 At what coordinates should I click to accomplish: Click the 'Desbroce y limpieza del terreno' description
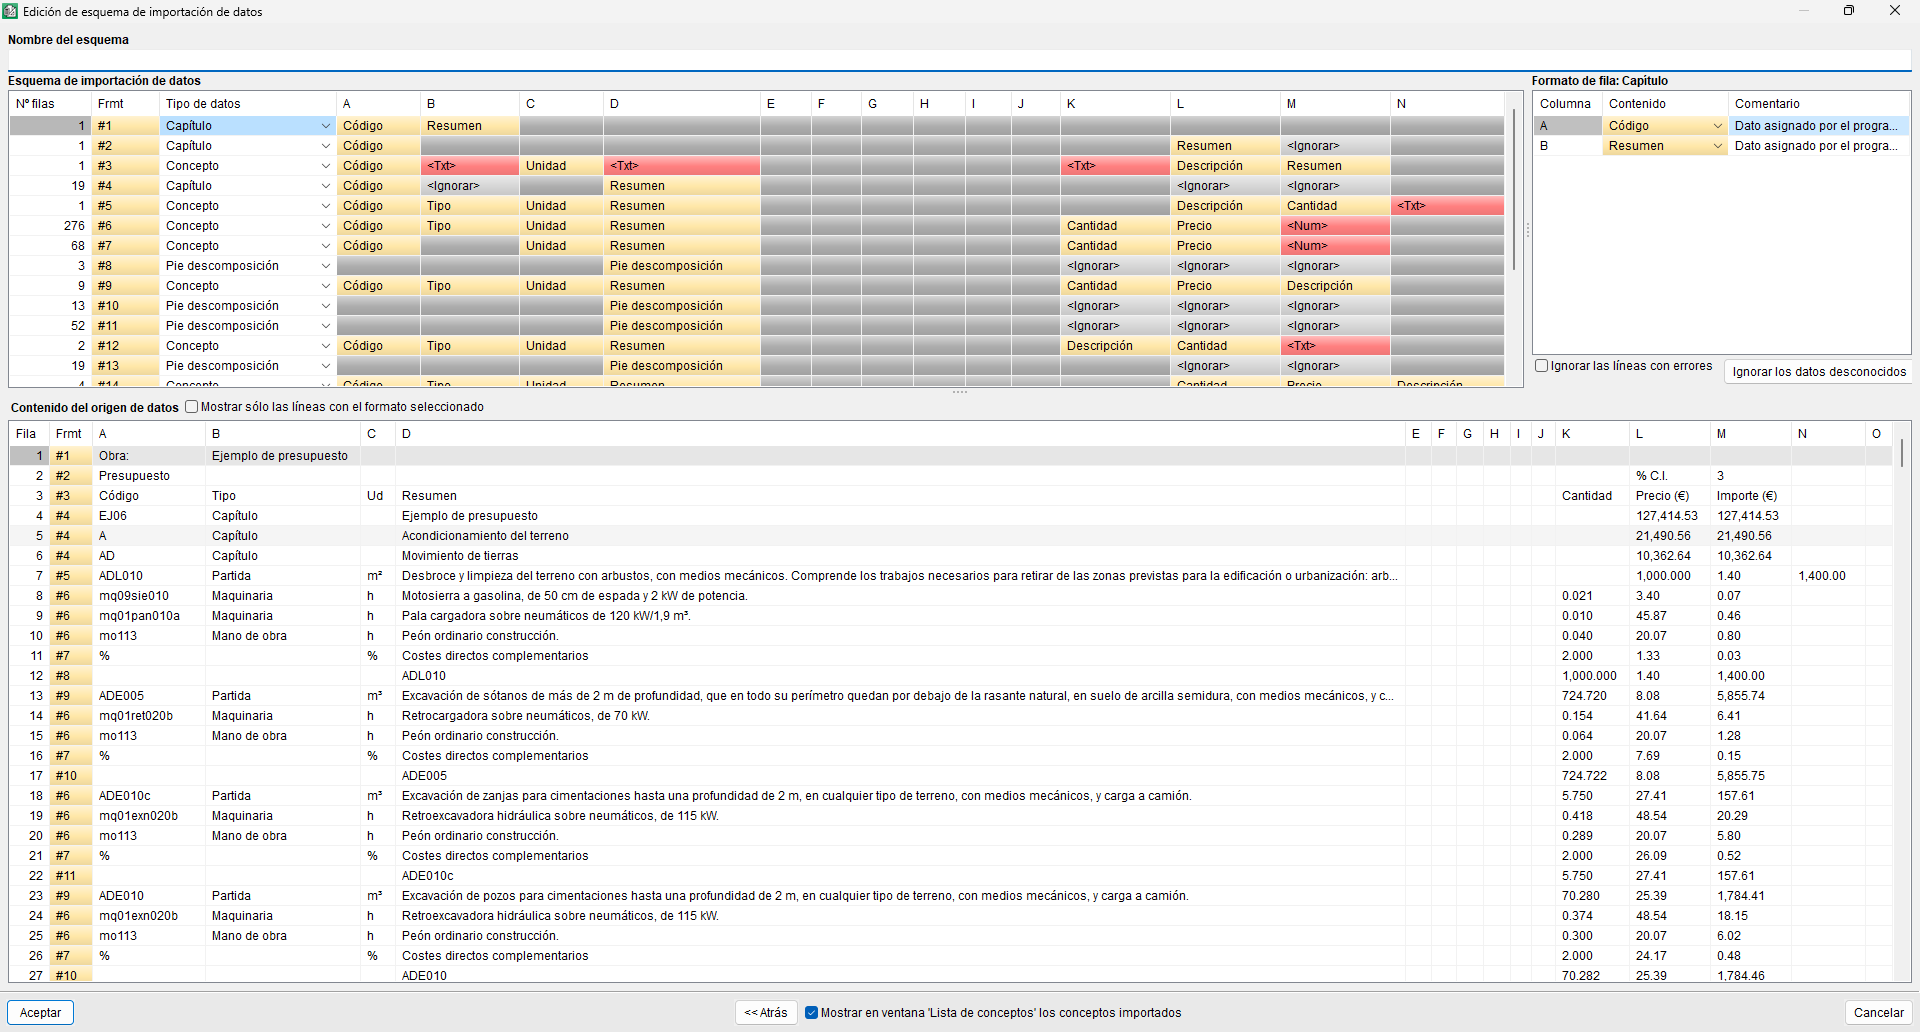[x=900, y=576]
